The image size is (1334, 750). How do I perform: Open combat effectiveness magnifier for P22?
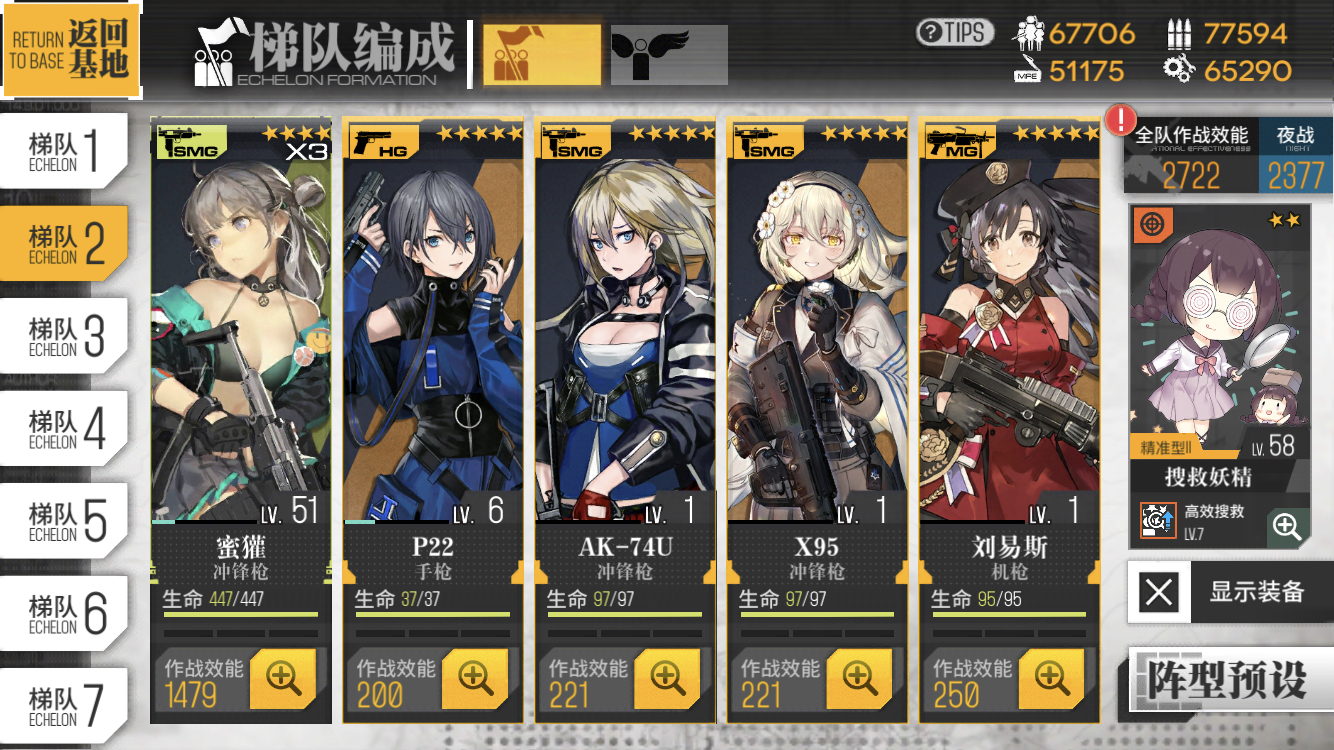(x=475, y=679)
